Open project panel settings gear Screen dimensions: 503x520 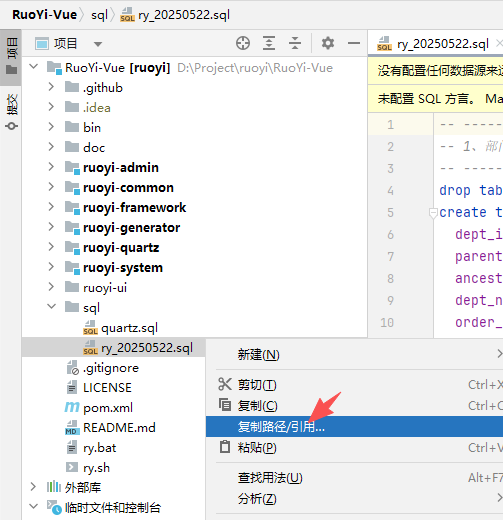pyautogui.click(x=328, y=43)
